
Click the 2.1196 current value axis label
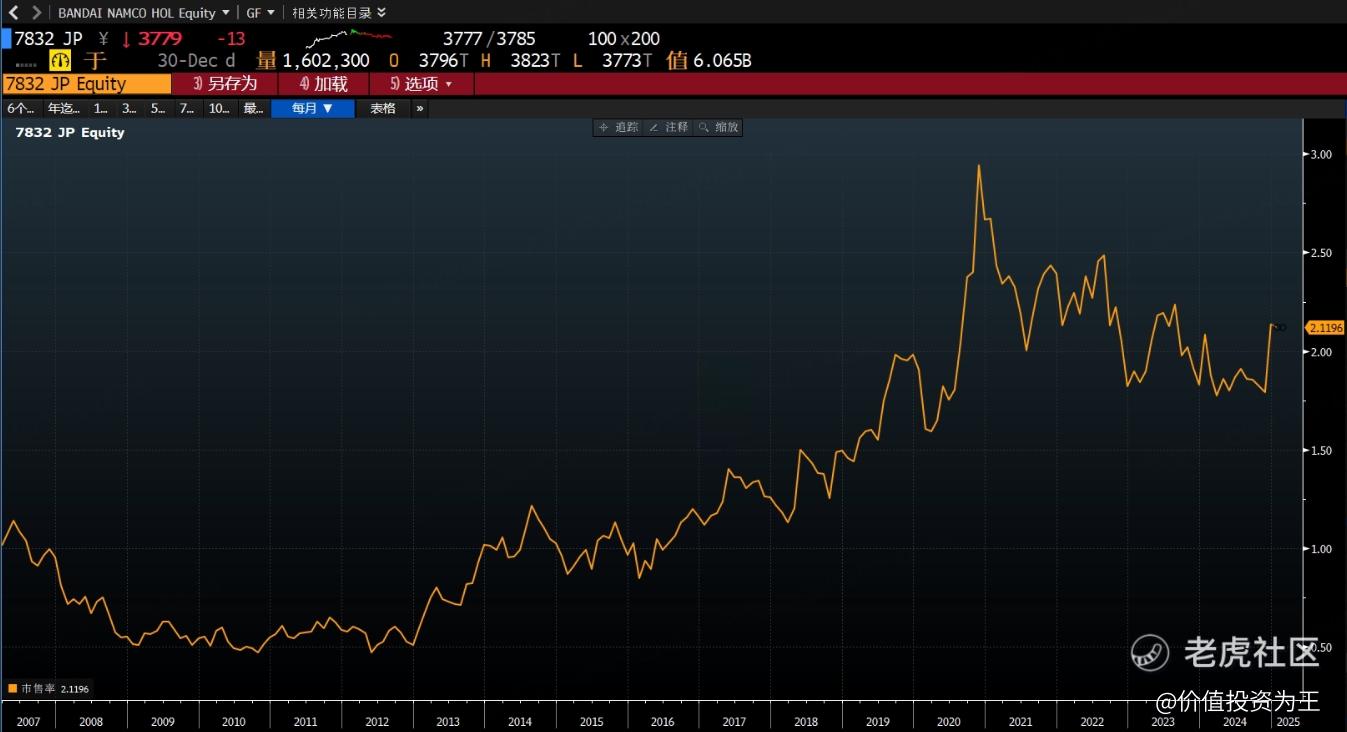[1325, 327]
